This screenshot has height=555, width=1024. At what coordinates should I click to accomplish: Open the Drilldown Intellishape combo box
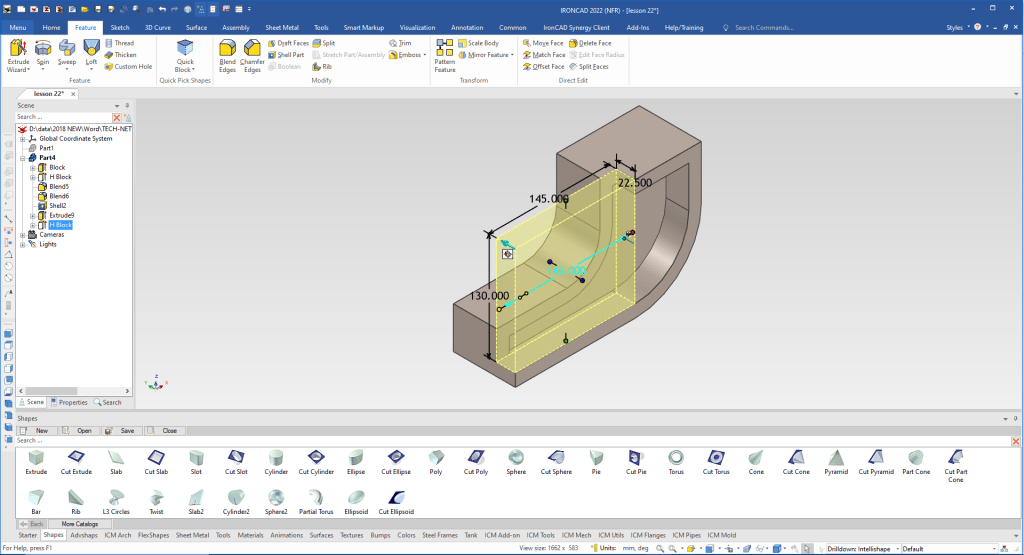[x=863, y=548]
